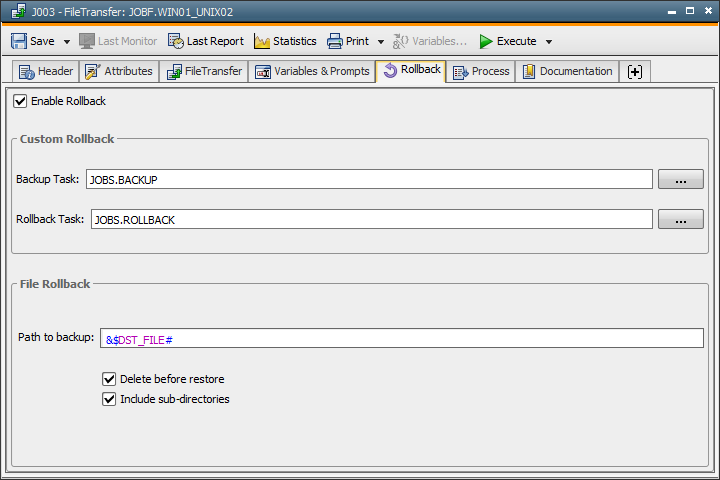Screen dimensions: 720x480
Task: Open the FileTransfer tab
Action: click(204, 72)
